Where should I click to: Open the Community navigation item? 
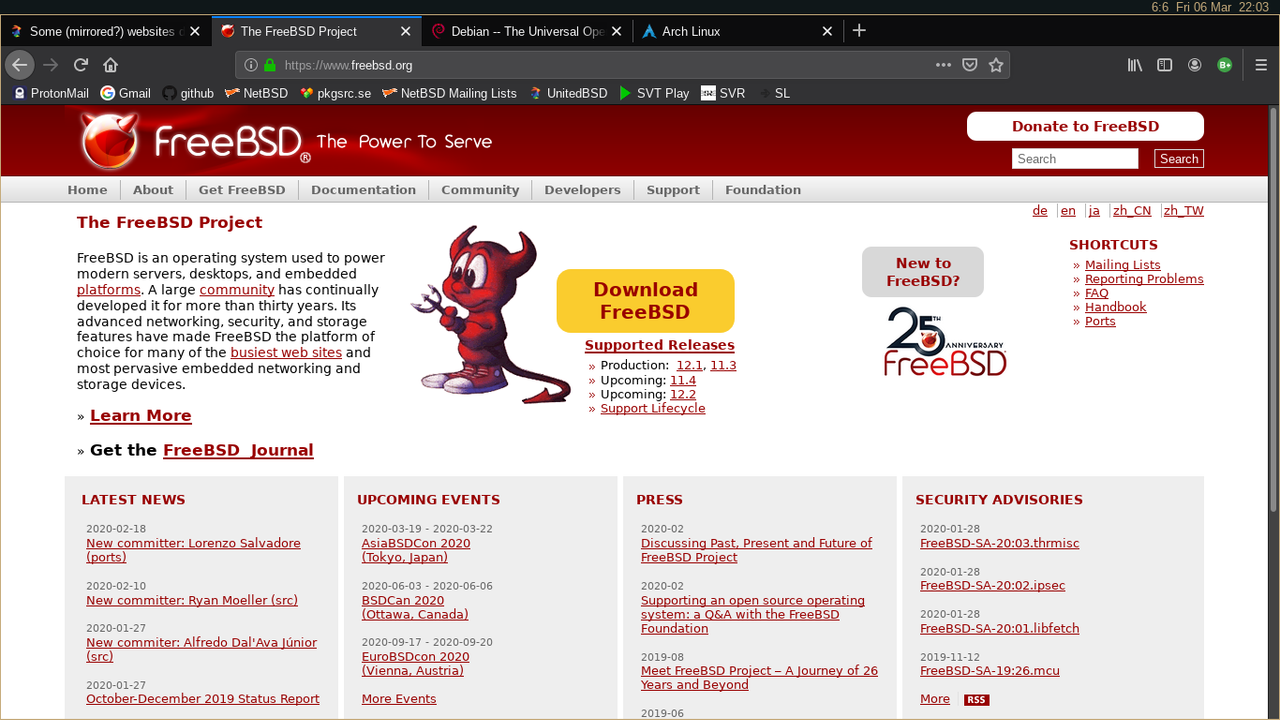(480, 190)
